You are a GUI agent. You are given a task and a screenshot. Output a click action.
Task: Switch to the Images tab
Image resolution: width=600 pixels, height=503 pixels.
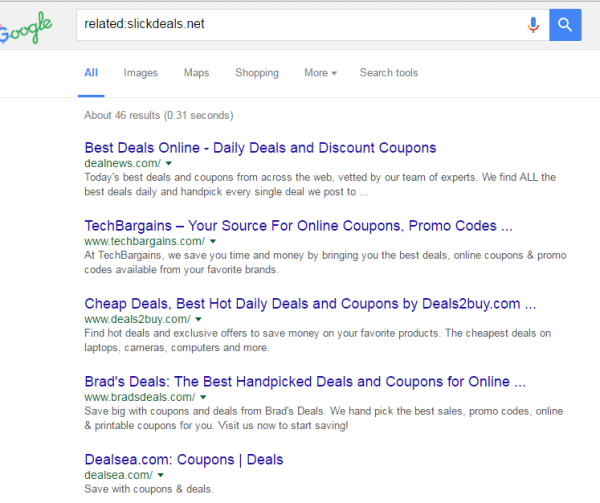point(140,73)
